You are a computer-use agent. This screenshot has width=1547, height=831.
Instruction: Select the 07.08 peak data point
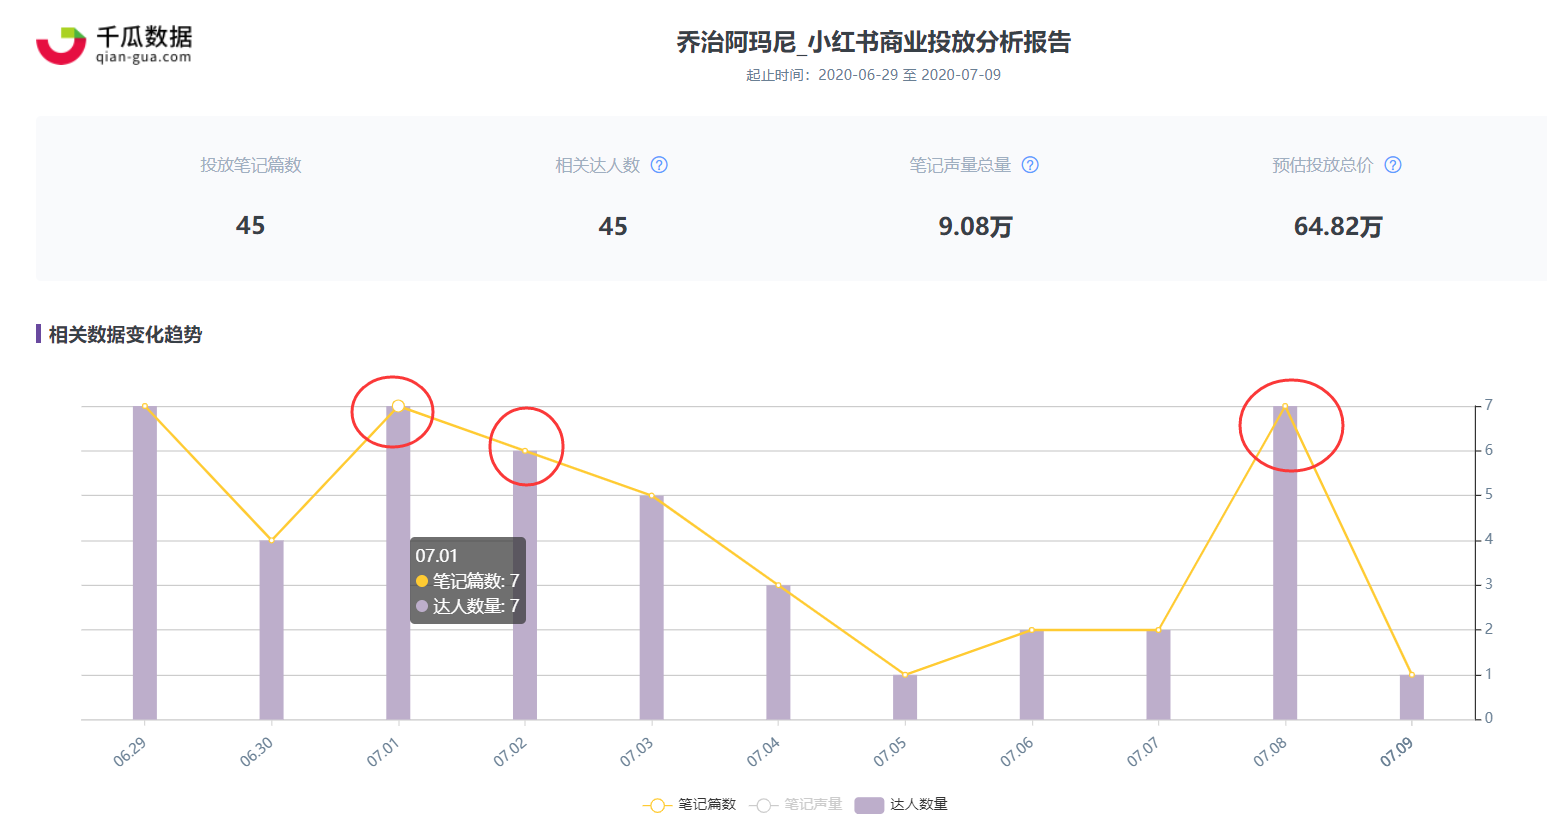[1285, 406]
